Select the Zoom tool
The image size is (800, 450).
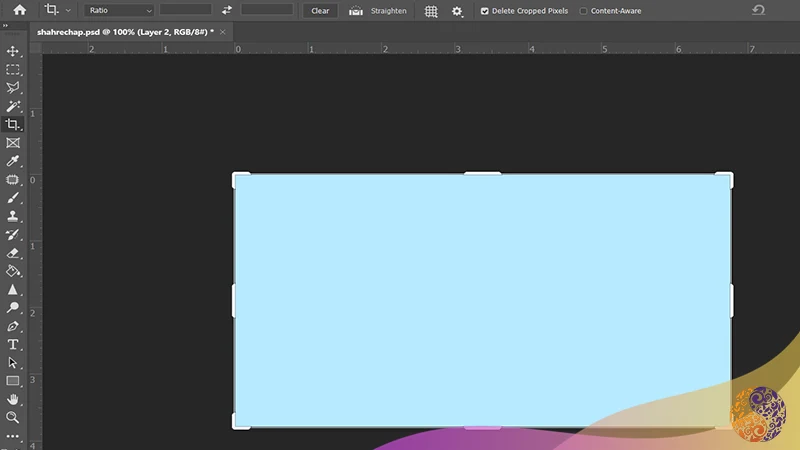(13, 417)
